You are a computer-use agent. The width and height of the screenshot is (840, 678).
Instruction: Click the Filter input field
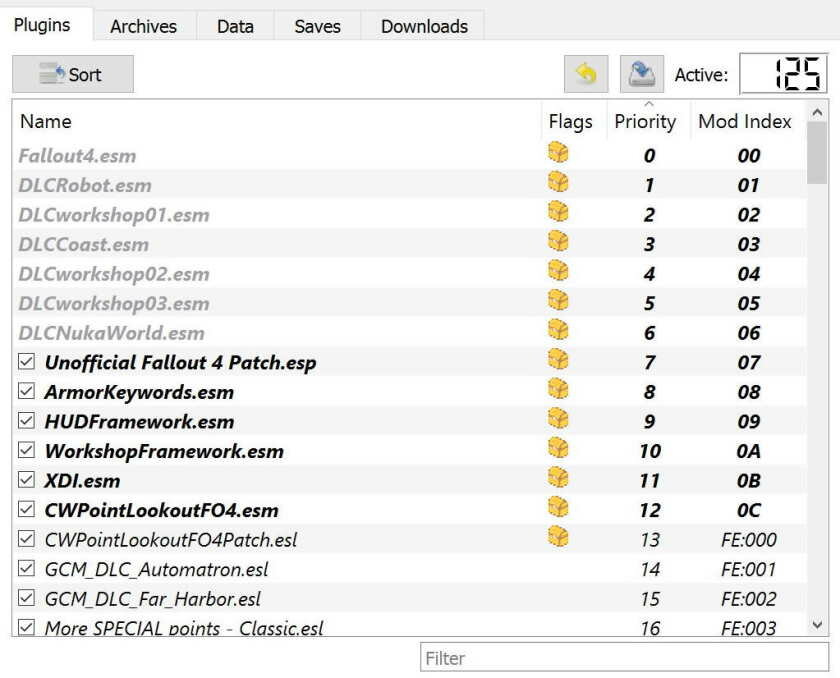625,658
